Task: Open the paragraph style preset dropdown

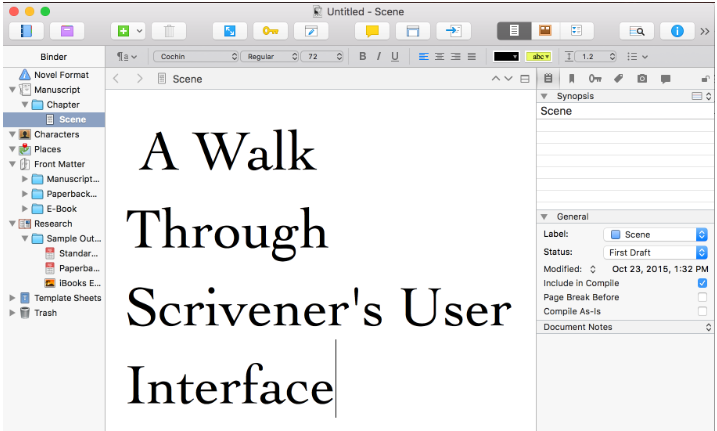Action: coord(127,56)
